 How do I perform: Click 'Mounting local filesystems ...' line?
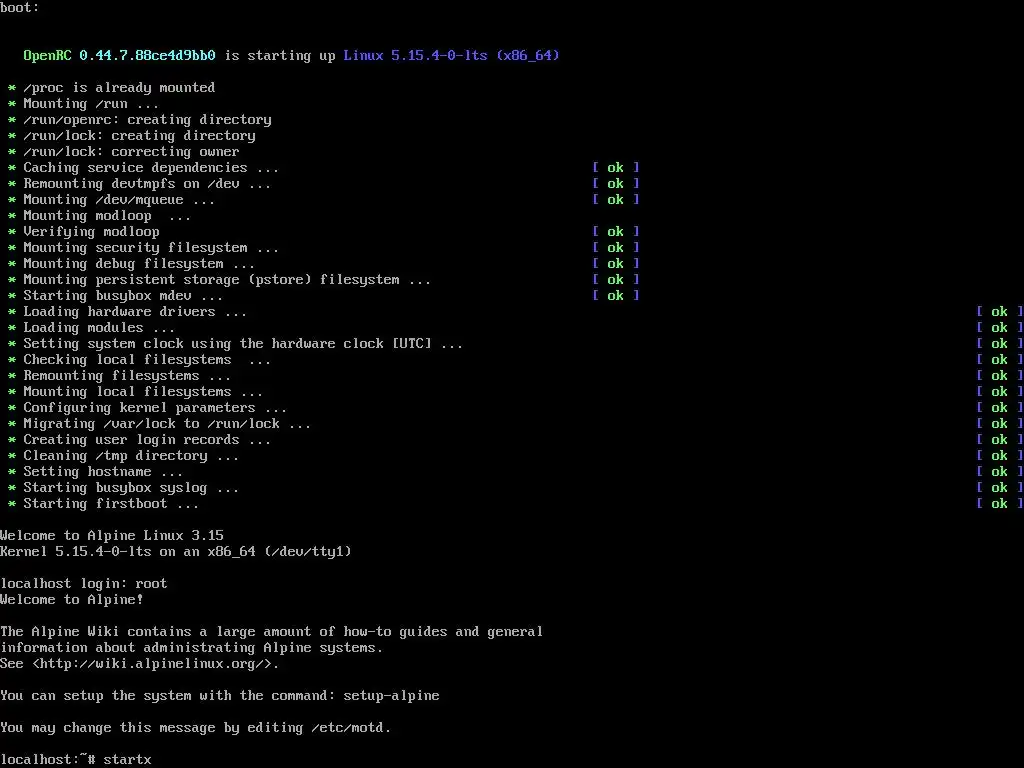coord(143,392)
